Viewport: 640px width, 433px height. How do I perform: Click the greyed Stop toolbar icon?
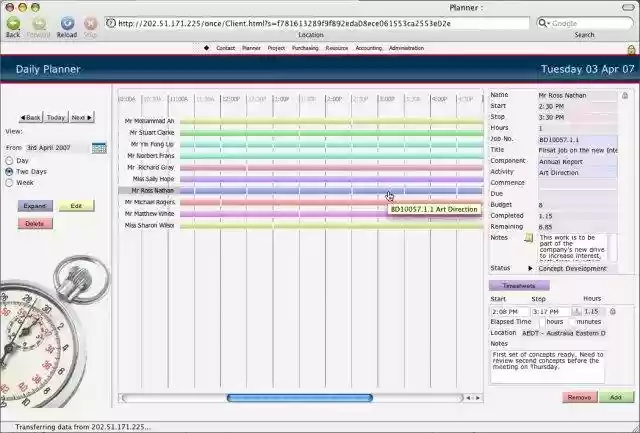tap(90, 23)
